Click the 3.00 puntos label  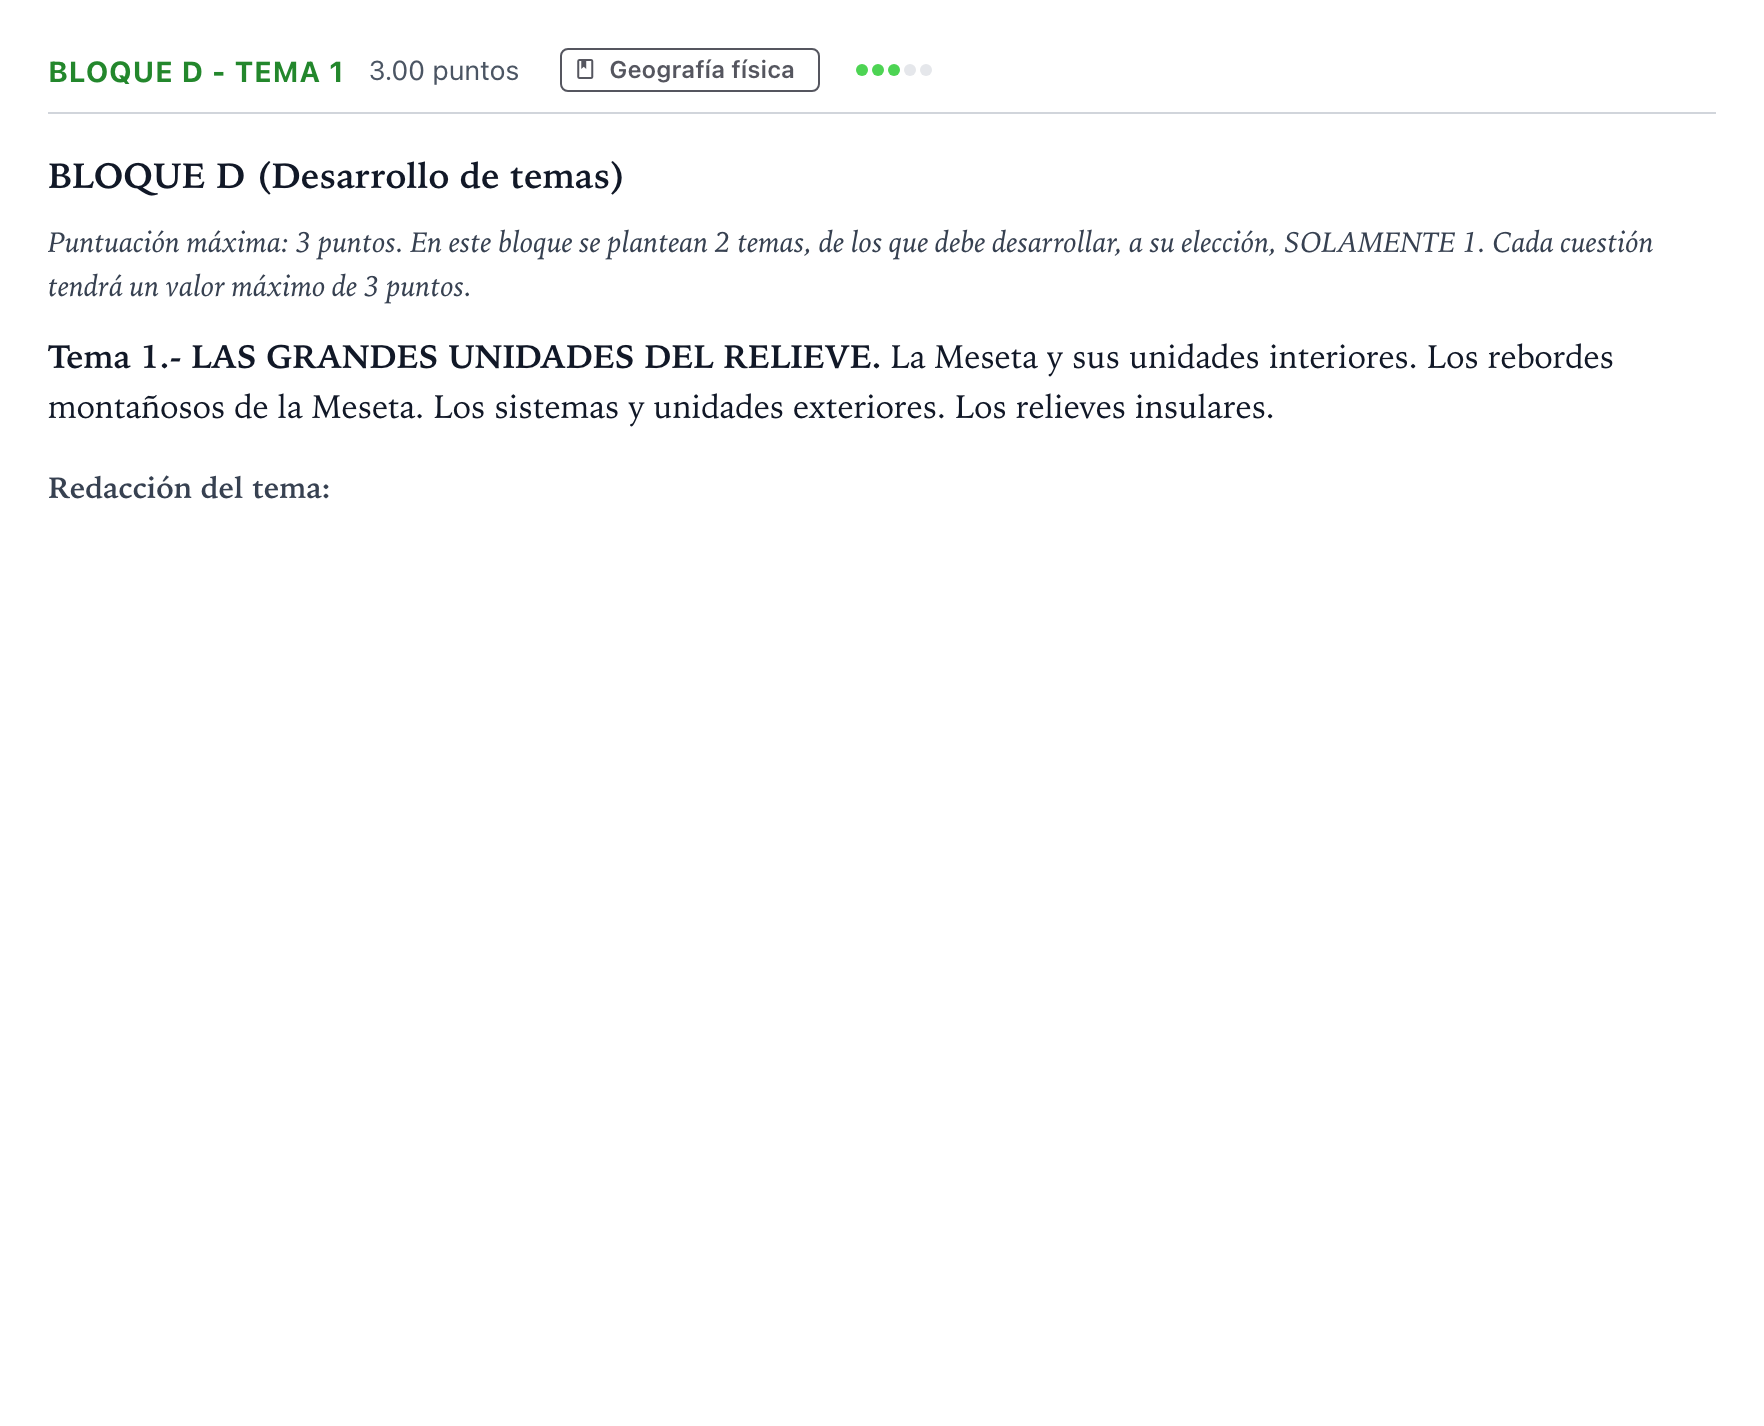coord(444,71)
